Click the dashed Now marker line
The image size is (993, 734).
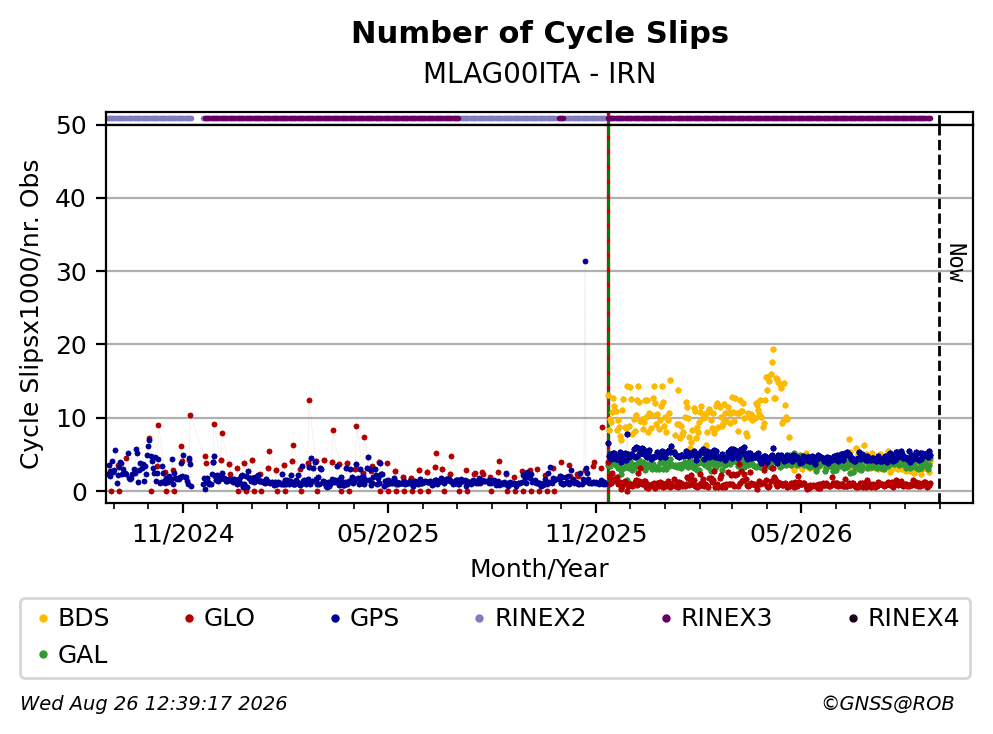(x=939, y=310)
